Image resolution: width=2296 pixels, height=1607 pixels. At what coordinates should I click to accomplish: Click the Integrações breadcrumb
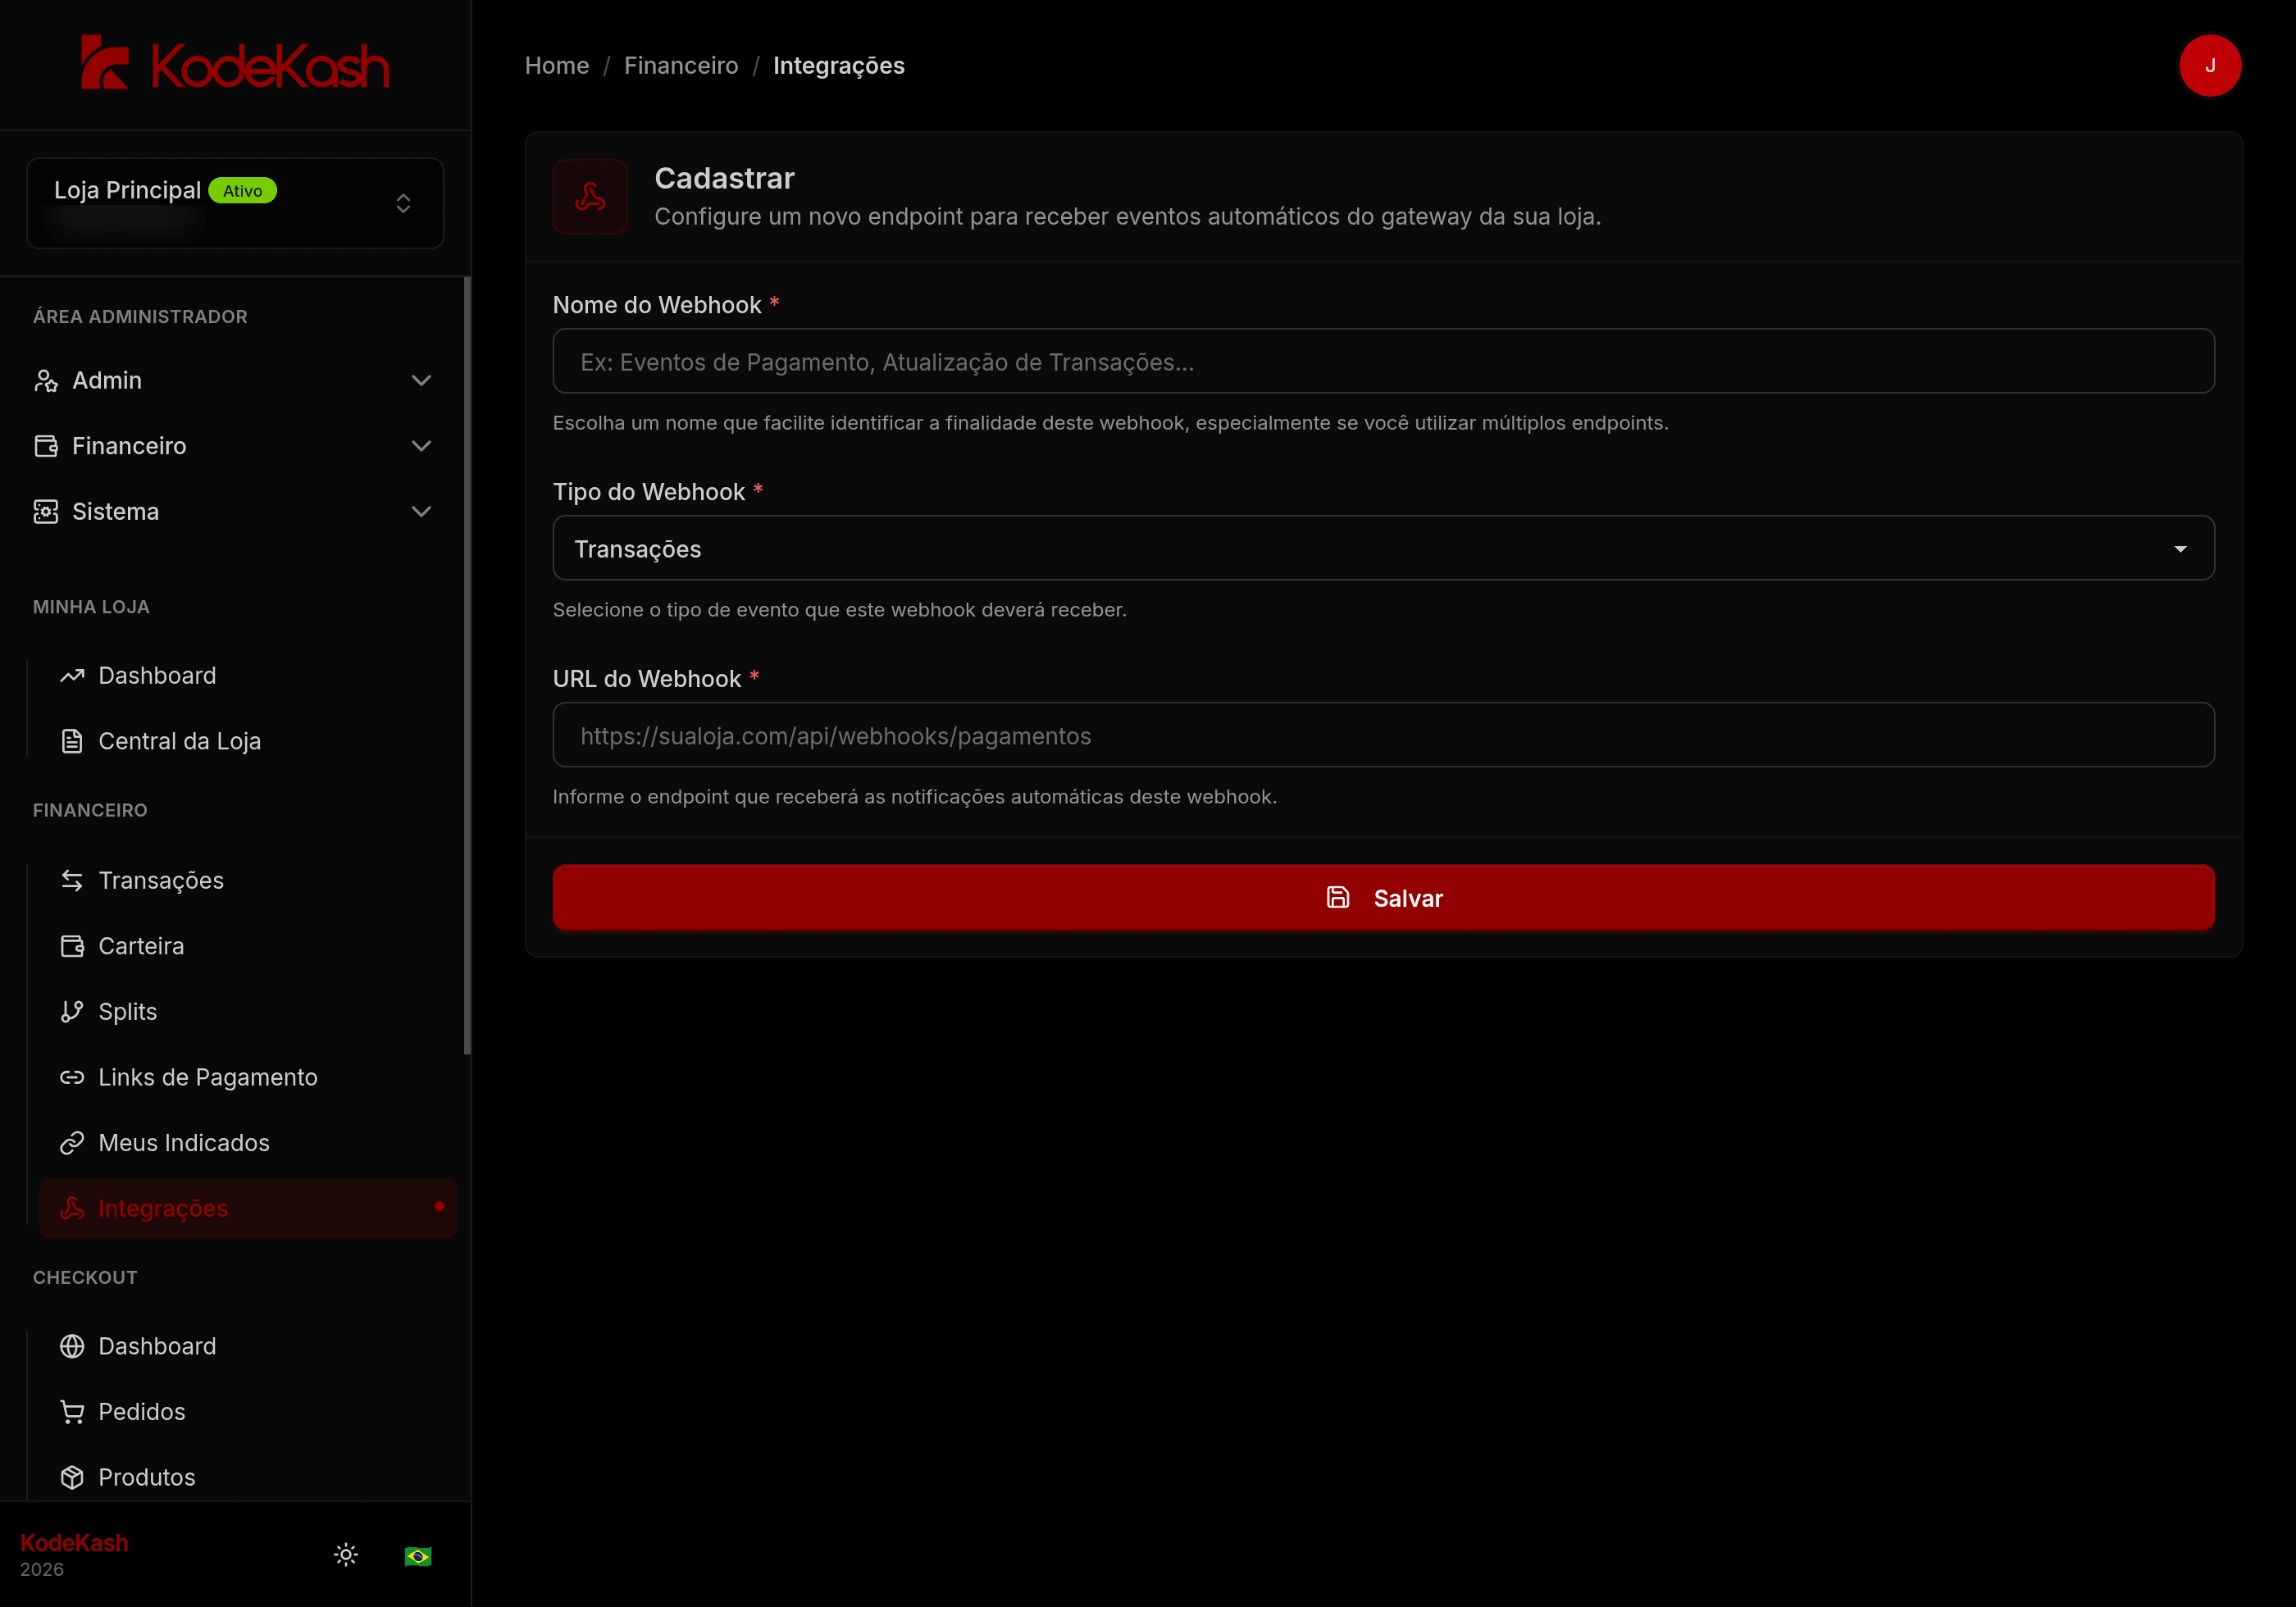tap(838, 66)
